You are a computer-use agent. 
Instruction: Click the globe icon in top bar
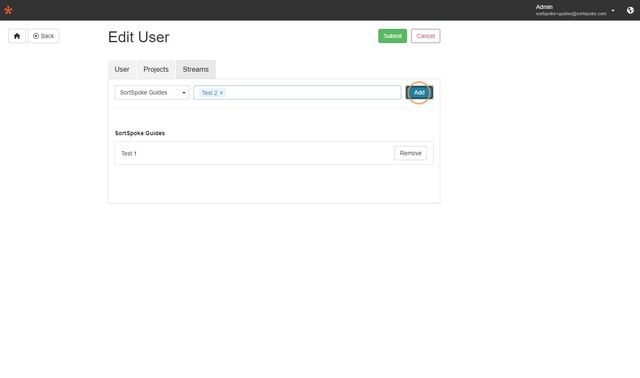point(630,10)
